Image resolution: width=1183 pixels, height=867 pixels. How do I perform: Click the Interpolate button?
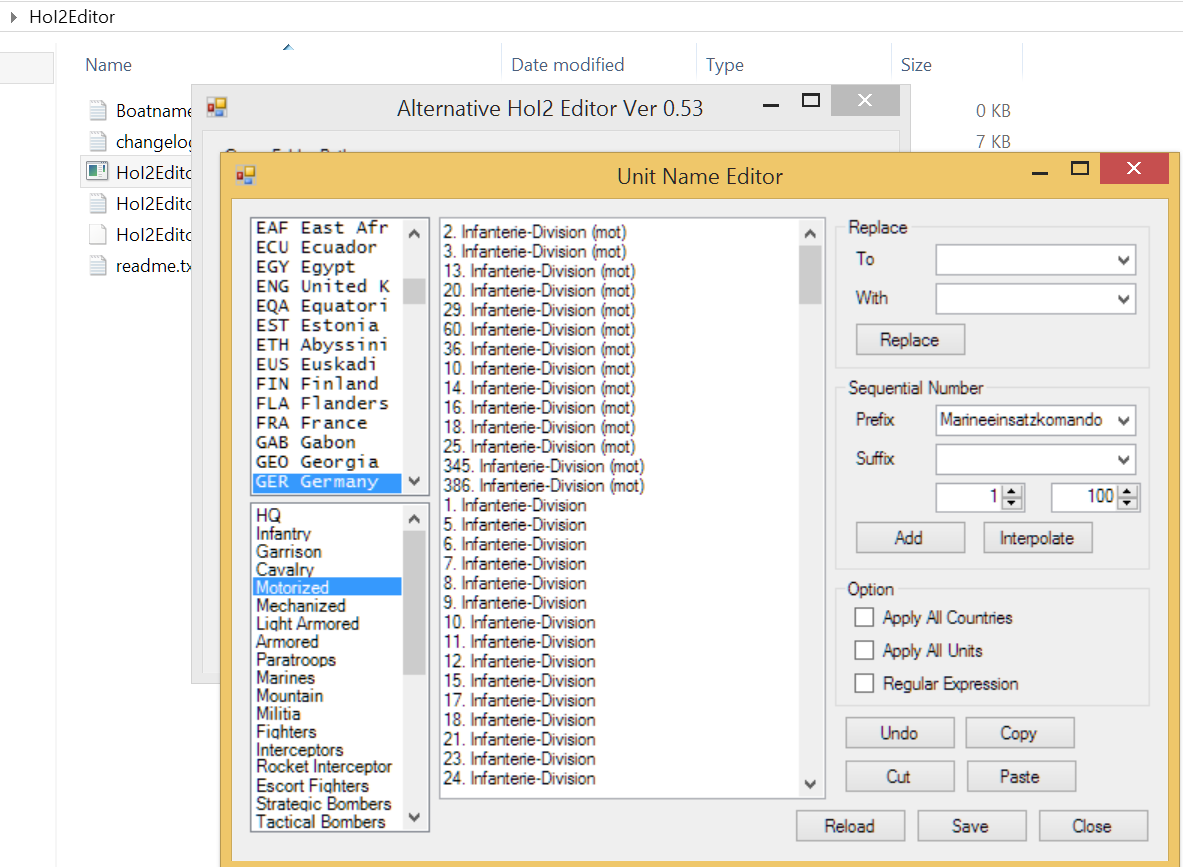tap(1037, 538)
